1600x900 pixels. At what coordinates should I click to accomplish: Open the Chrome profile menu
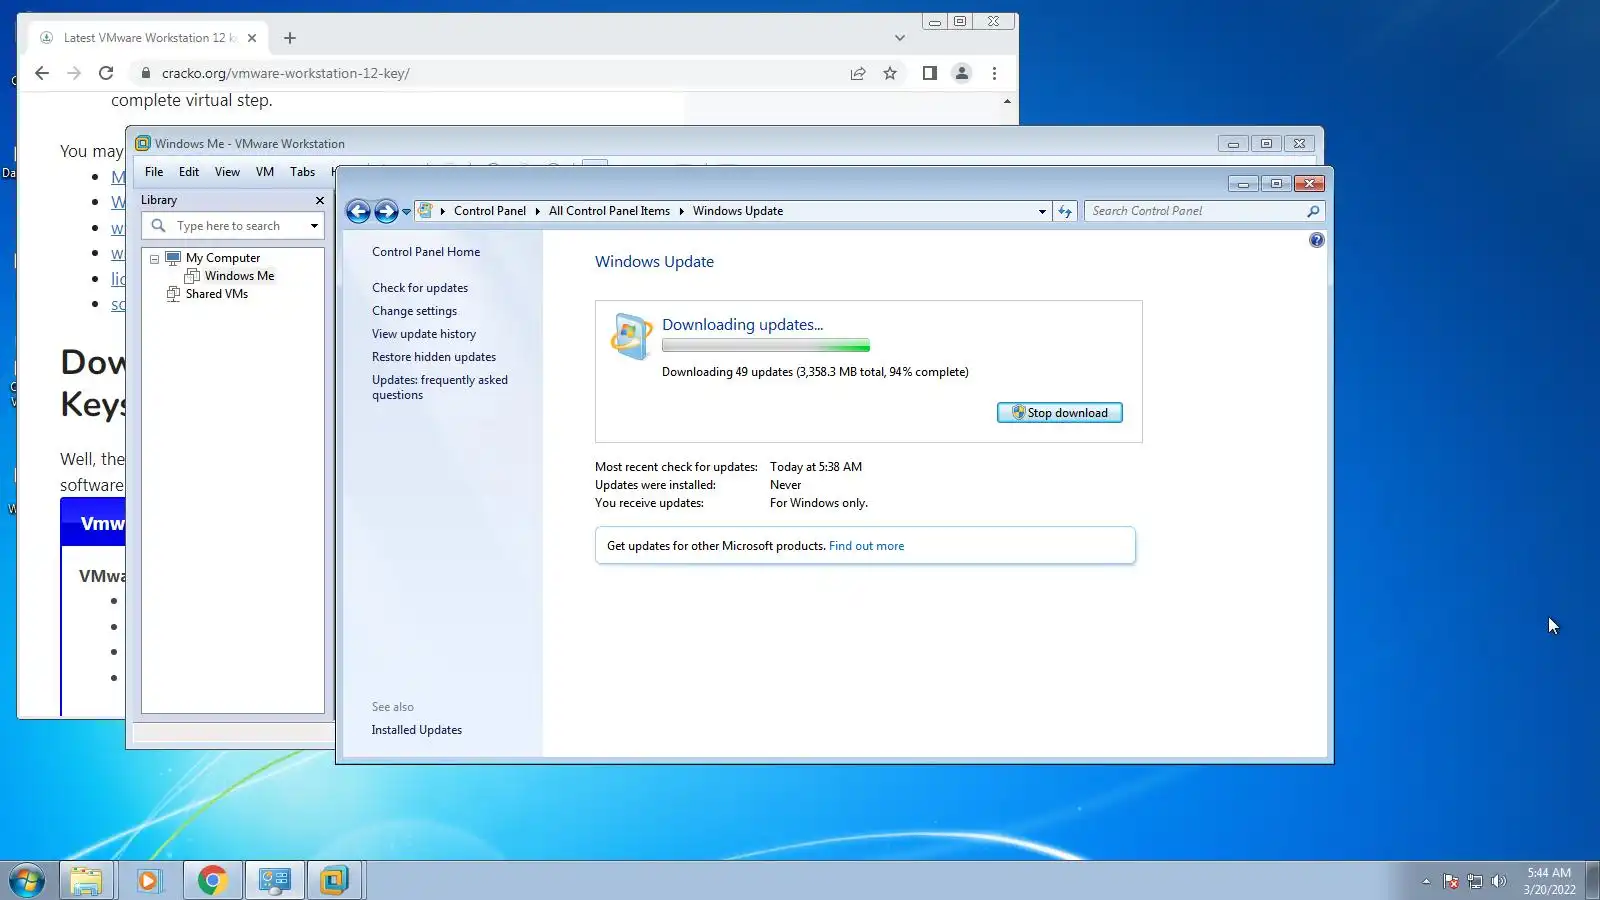(962, 73)
